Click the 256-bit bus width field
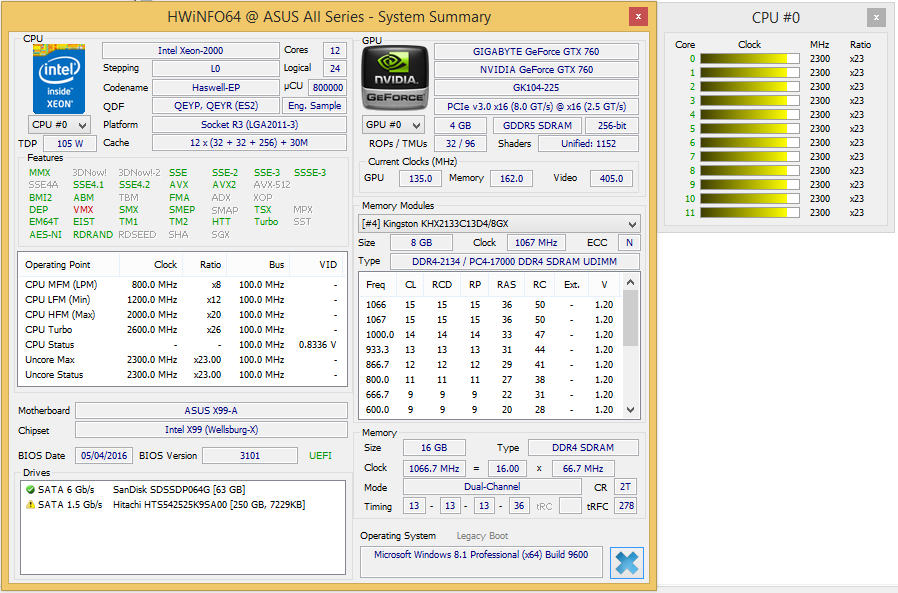 (x=612, y=125)
